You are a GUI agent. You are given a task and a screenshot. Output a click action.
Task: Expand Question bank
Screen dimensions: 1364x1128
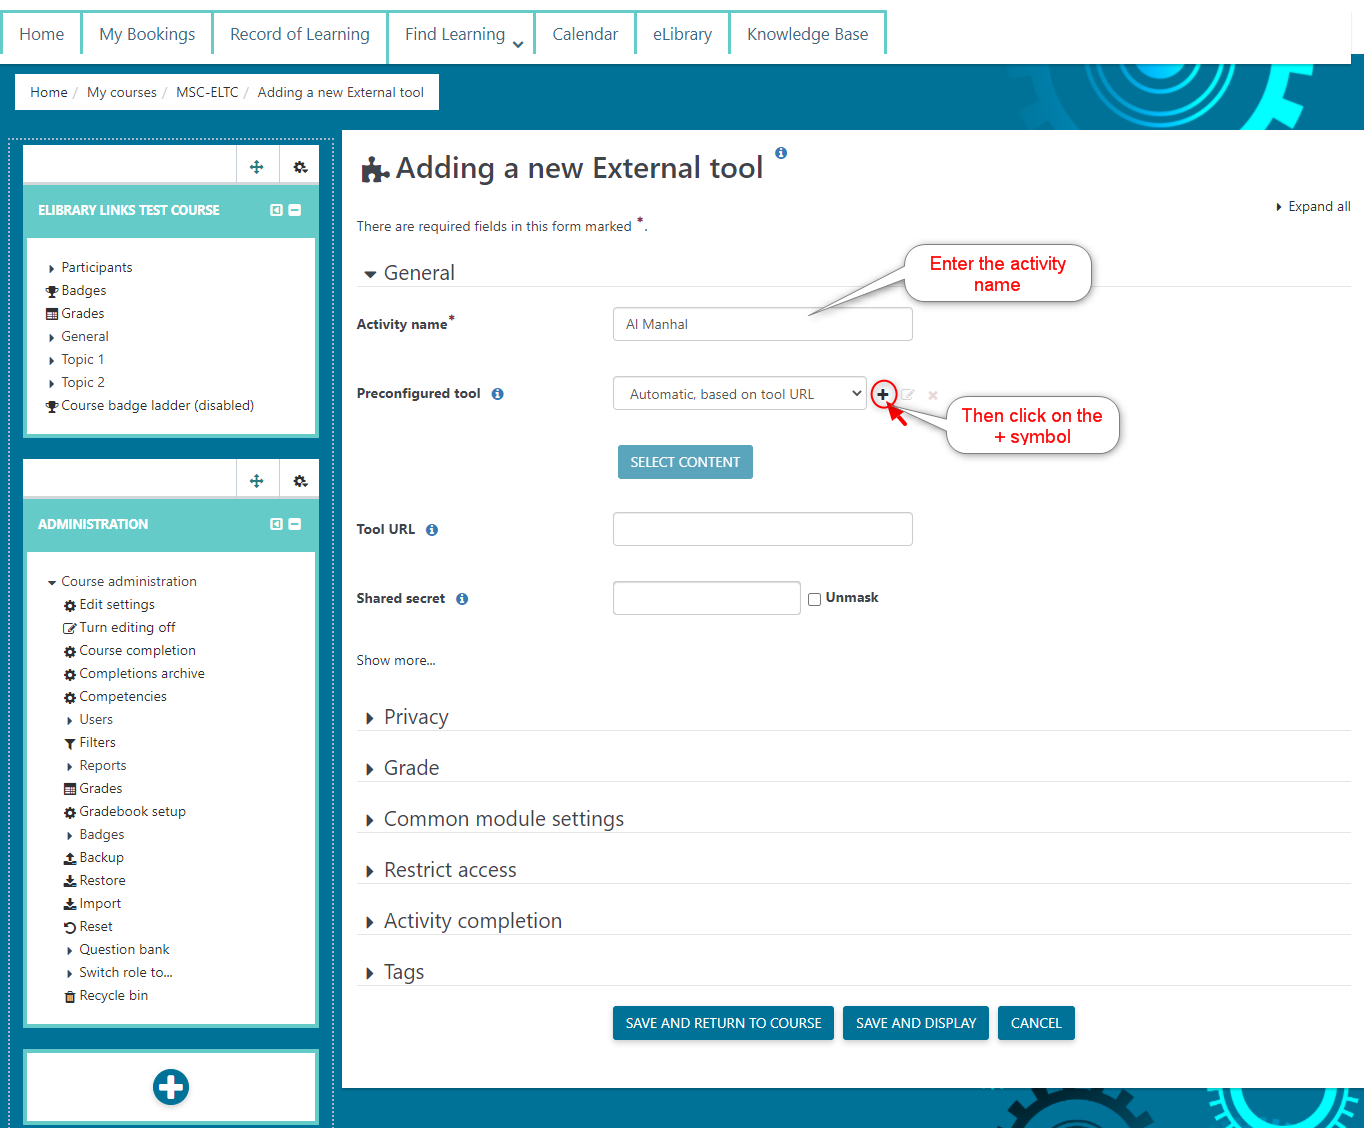coord(118,950)
